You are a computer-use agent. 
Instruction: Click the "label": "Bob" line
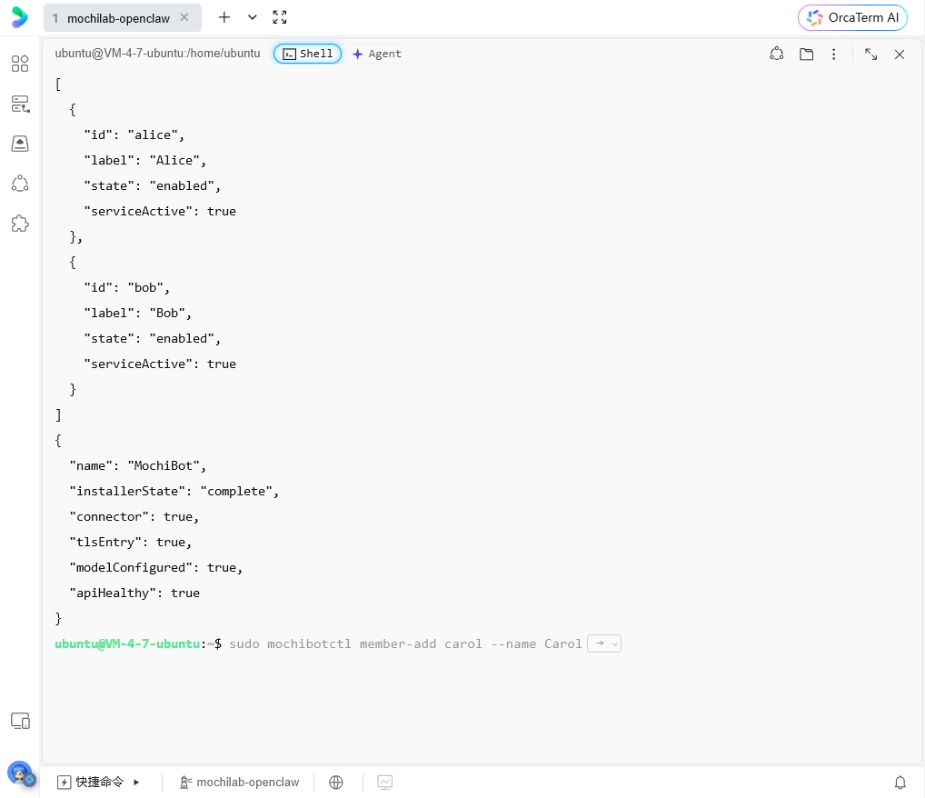point(137,313)
